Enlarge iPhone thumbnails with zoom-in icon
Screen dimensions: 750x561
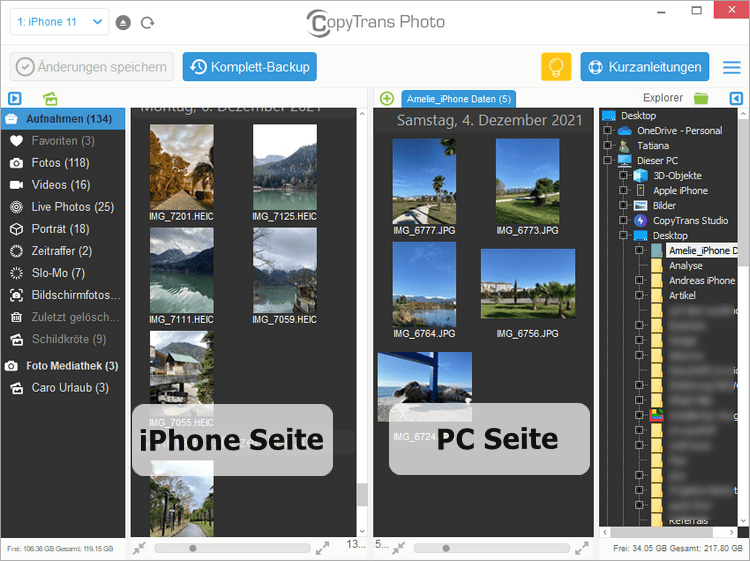pyautogui.click(x=322, y=548)
